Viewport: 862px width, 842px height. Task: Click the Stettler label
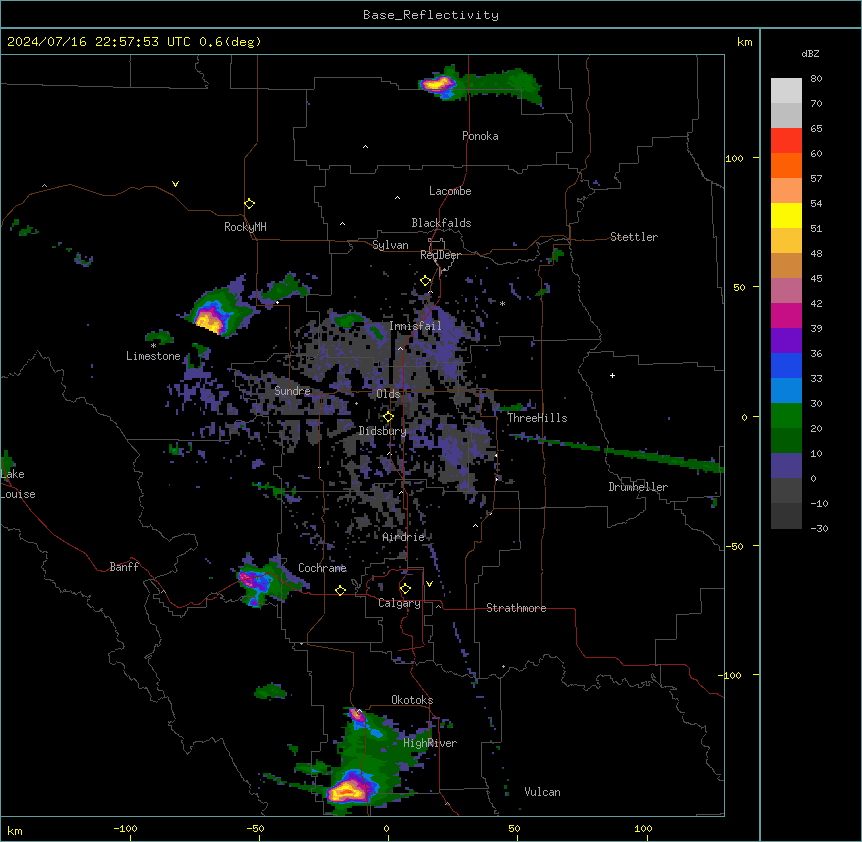(x=634, y=237)
